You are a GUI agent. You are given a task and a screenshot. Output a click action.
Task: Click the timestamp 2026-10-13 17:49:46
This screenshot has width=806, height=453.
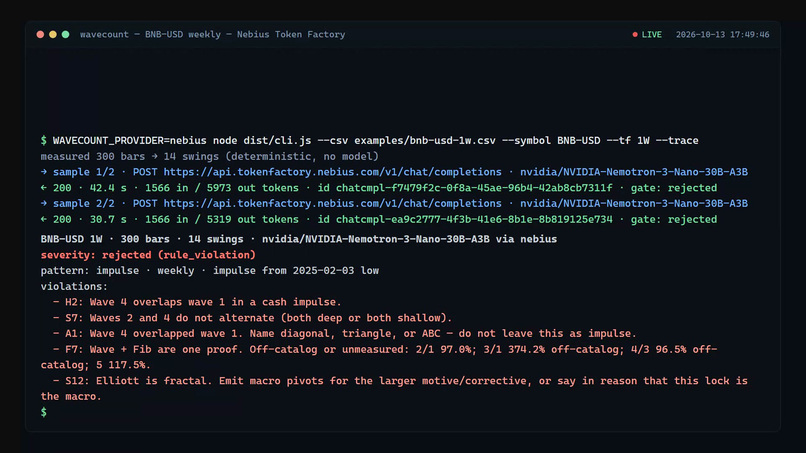coord(722,34)
